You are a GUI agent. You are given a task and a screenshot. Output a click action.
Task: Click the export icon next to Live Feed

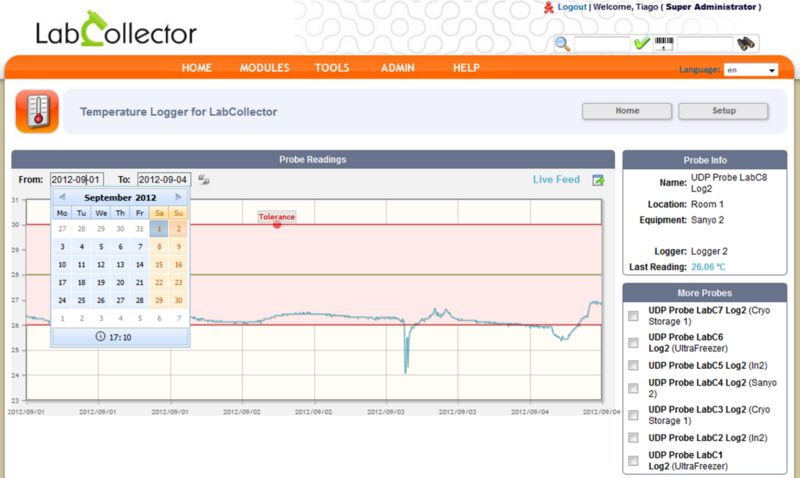click(598, 180)
